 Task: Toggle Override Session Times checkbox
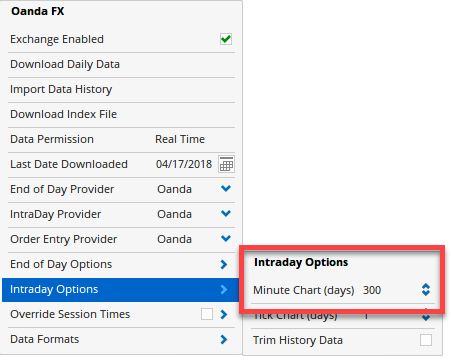click(x=207, y=314)
